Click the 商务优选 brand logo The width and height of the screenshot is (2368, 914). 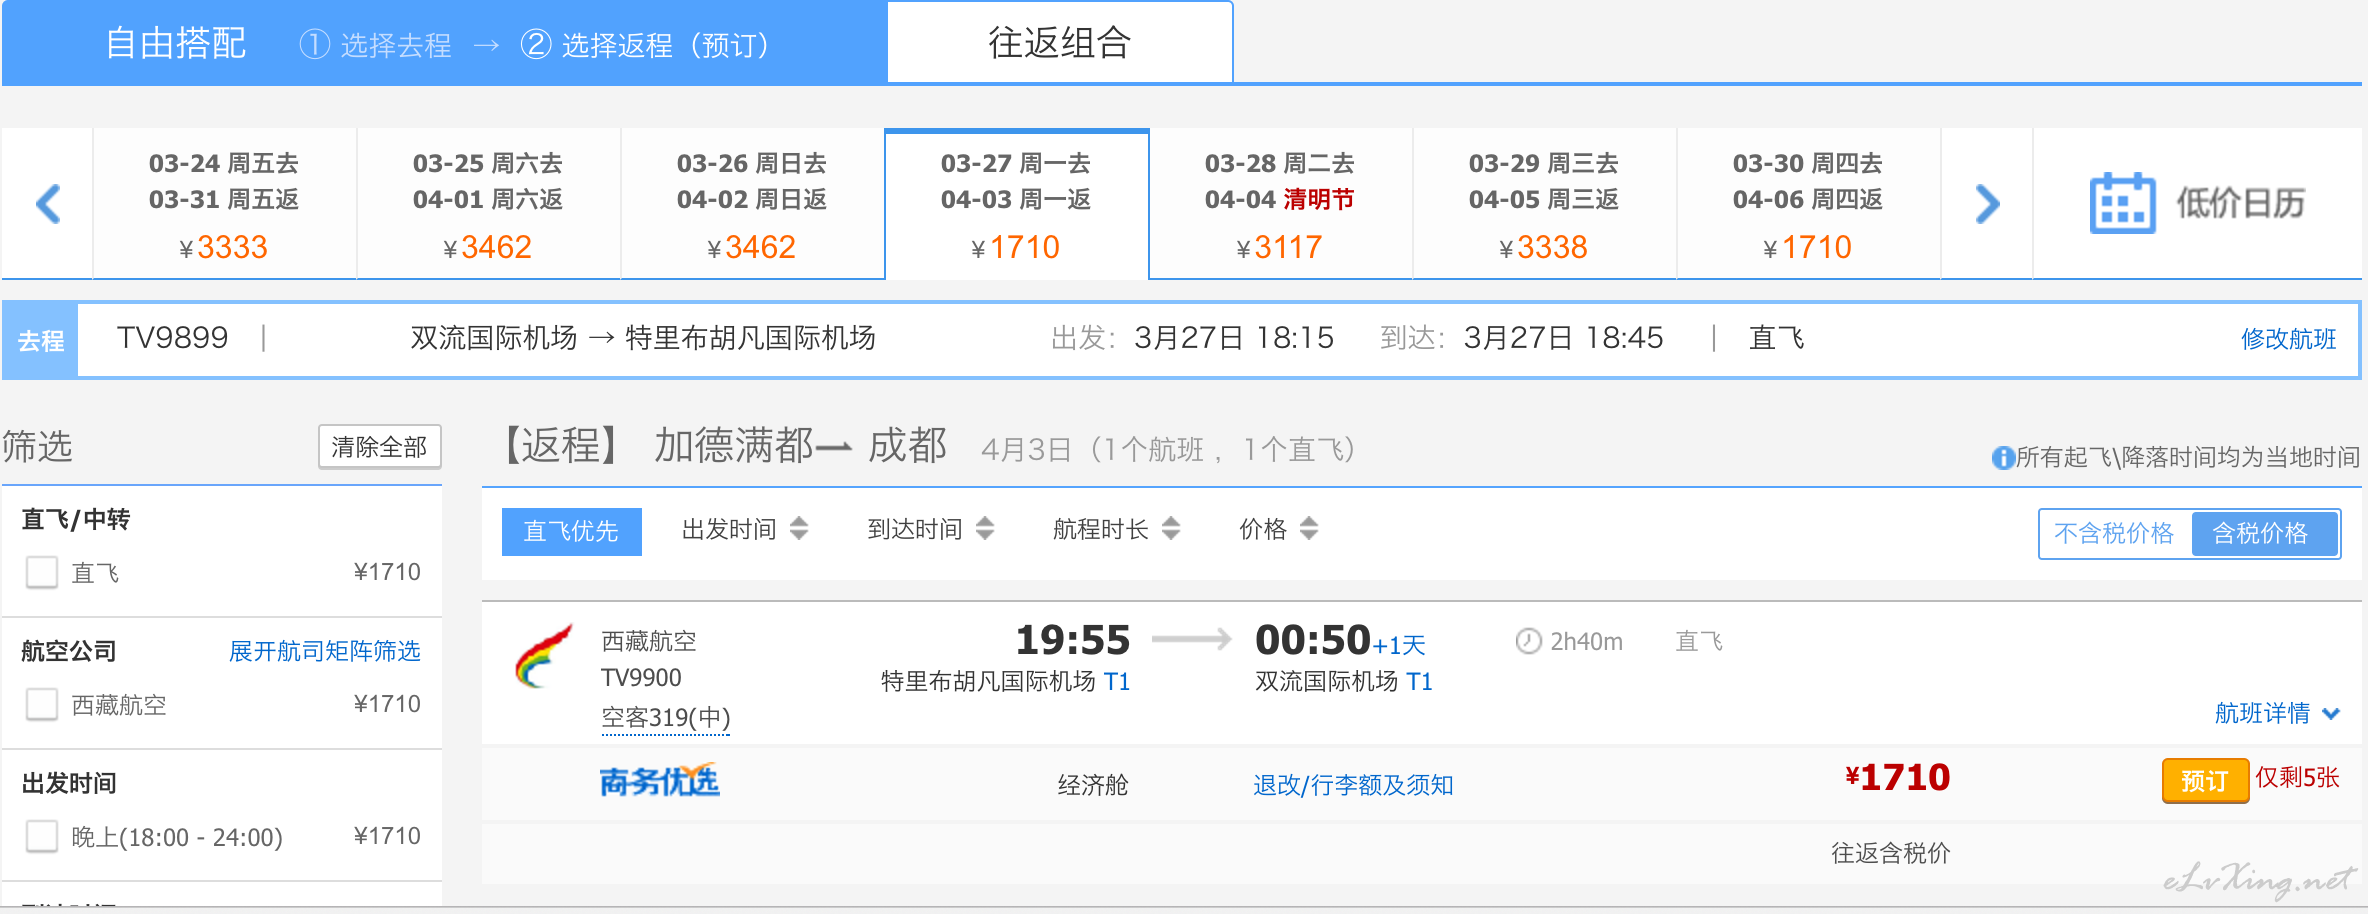coord(659,782)
